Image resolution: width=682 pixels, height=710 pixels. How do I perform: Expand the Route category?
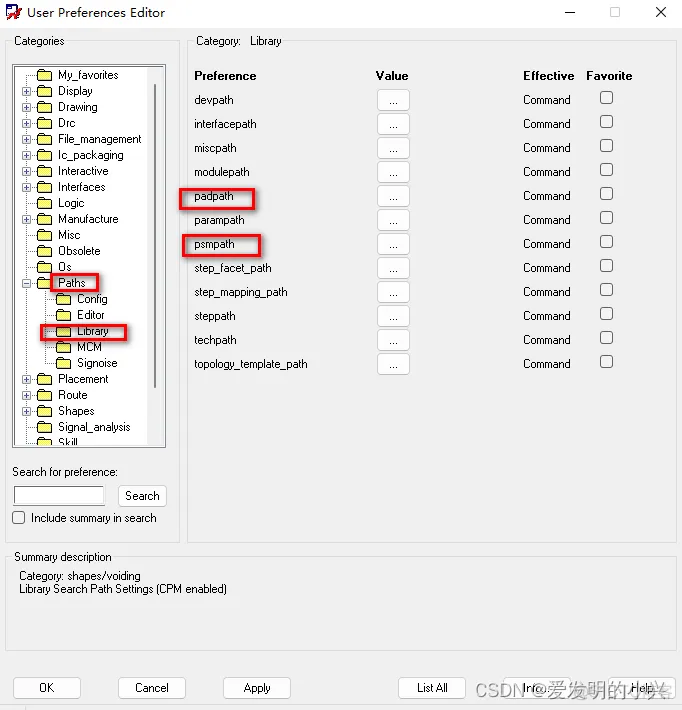[x=26, y=395]
